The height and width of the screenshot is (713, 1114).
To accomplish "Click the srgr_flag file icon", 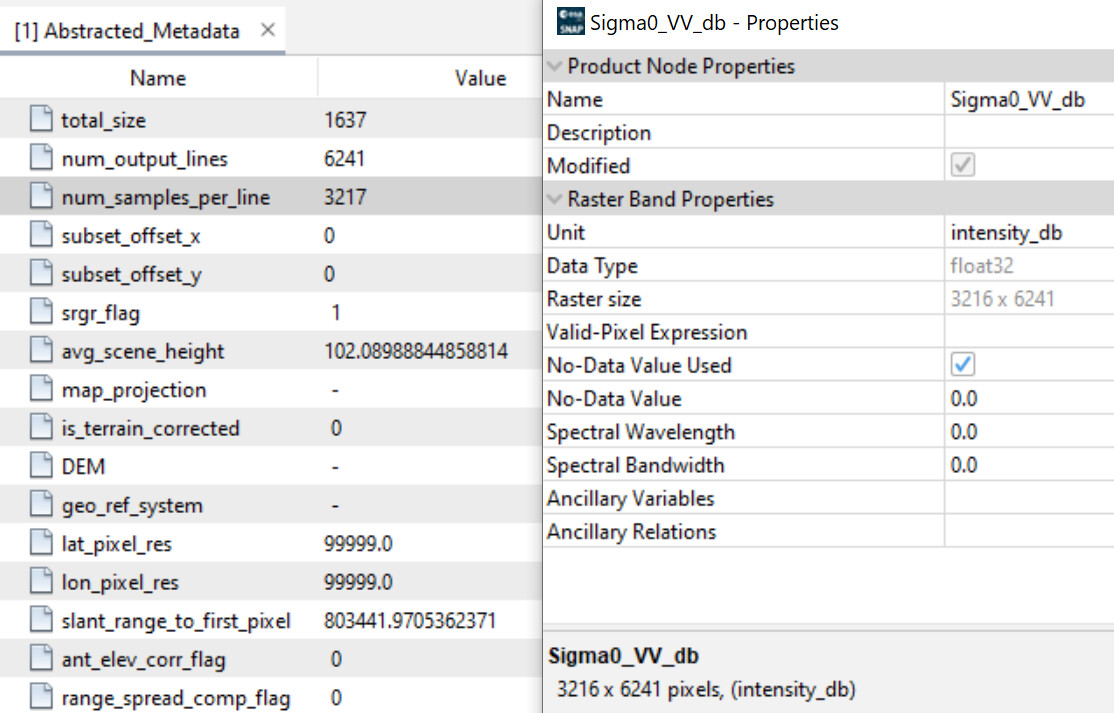I will point(41,311).
